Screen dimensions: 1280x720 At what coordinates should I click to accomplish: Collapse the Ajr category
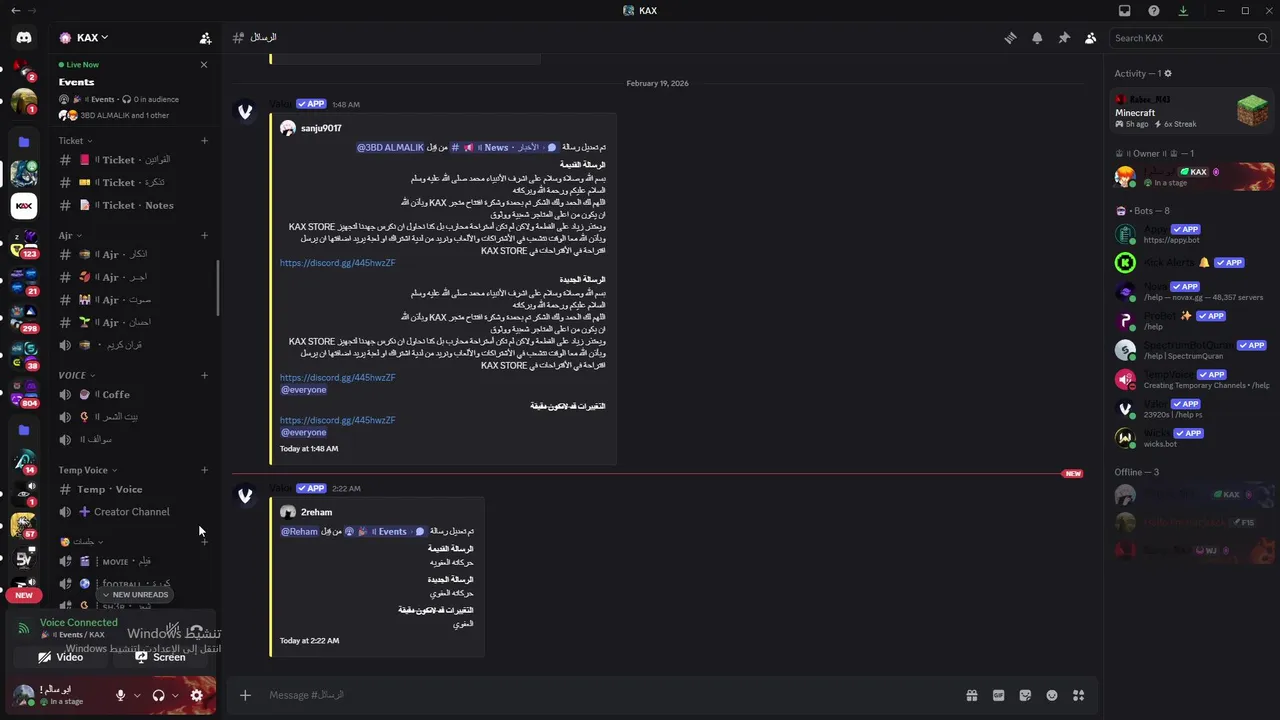[x=69, y=236]
